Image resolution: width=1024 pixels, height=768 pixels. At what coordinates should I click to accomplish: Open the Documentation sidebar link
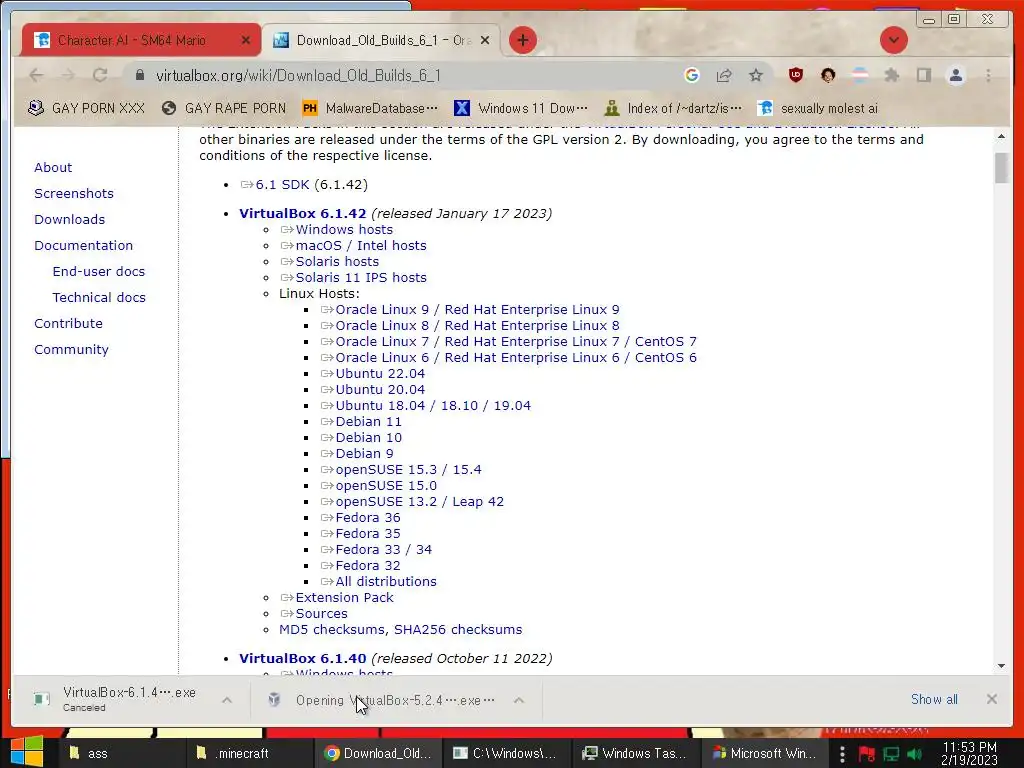pyautogui.click(x=84, y=246)
